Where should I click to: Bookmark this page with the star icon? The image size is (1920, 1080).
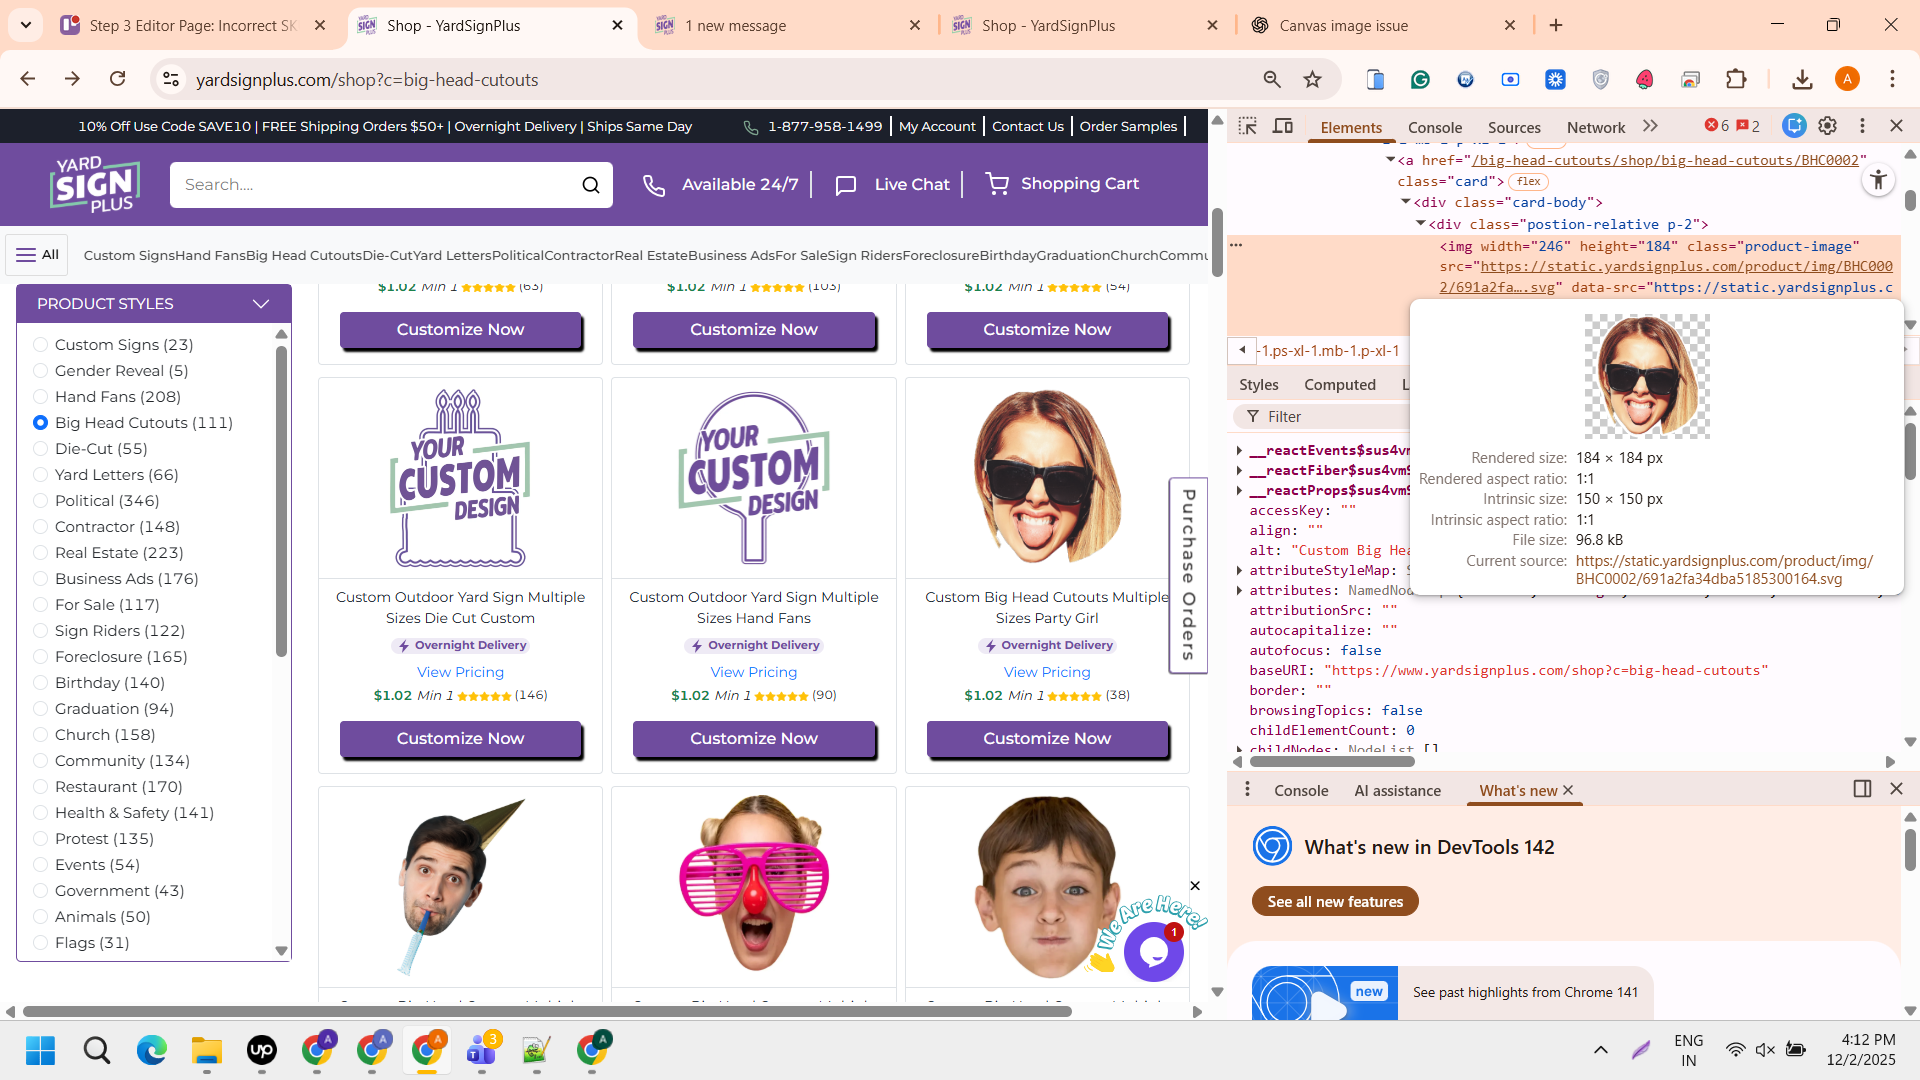point(1313,80)
